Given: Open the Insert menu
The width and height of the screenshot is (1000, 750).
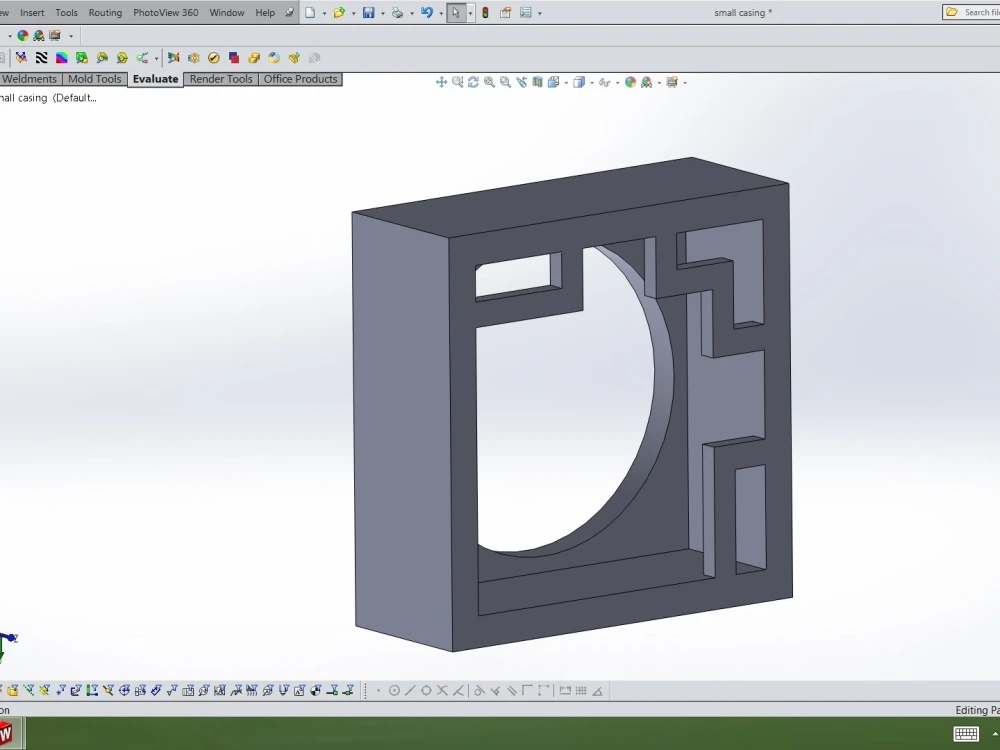Looking at the screenshot, I should [32, 13].
